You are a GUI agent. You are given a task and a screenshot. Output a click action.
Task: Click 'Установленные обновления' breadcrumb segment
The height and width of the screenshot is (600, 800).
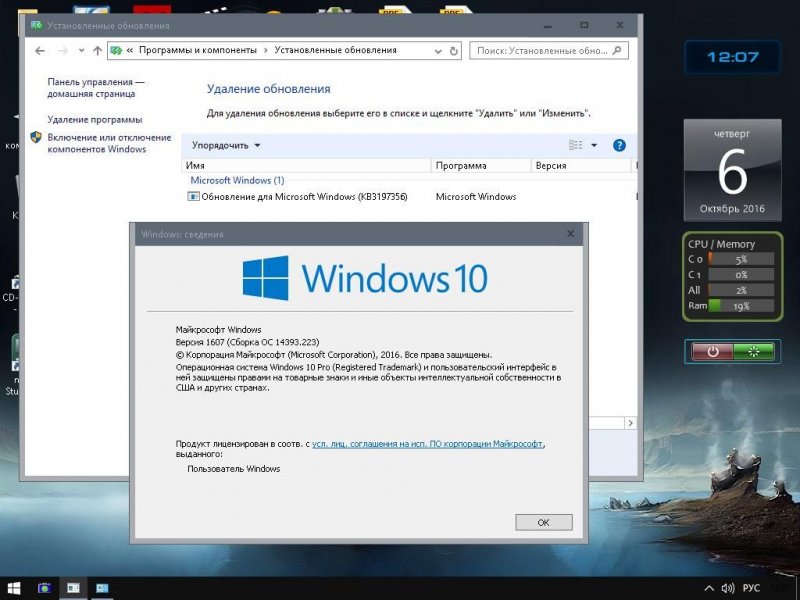335,50
